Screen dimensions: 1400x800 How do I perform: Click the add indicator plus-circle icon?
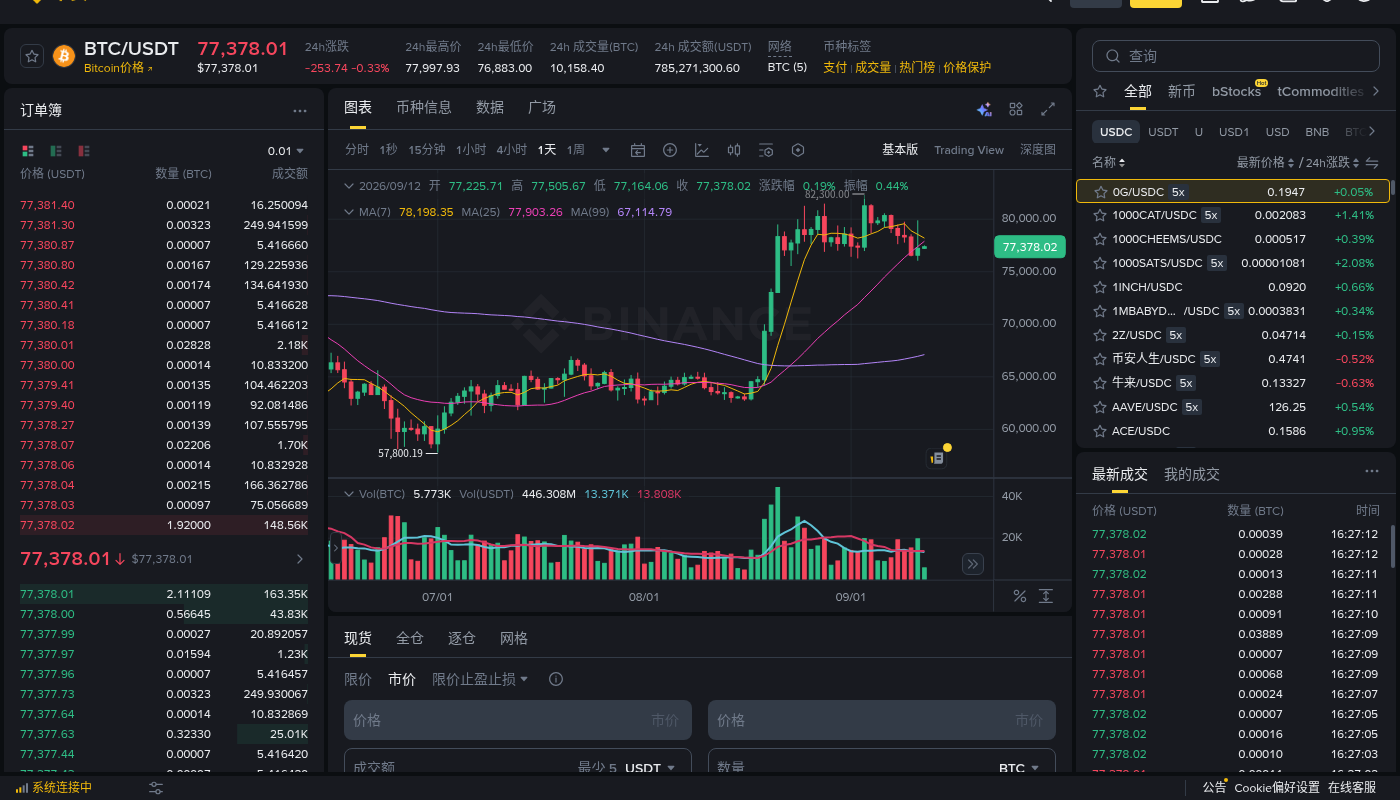click(670, 150)
